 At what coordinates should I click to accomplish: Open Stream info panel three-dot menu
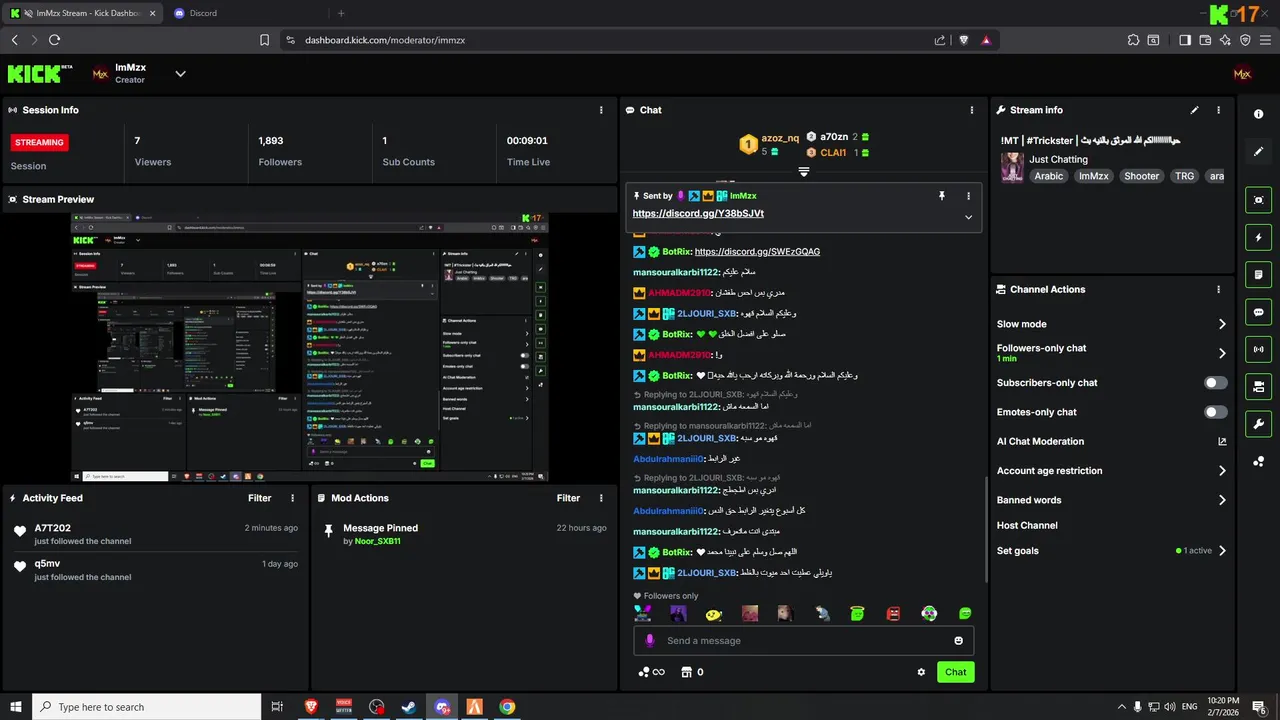(1218, 110)
